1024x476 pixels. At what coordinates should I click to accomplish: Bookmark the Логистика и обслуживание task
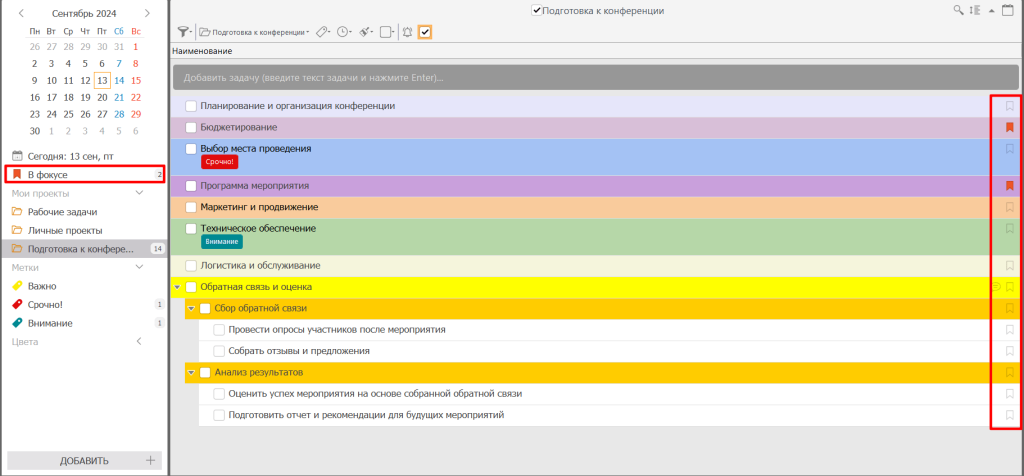[x=1010, y=266]
